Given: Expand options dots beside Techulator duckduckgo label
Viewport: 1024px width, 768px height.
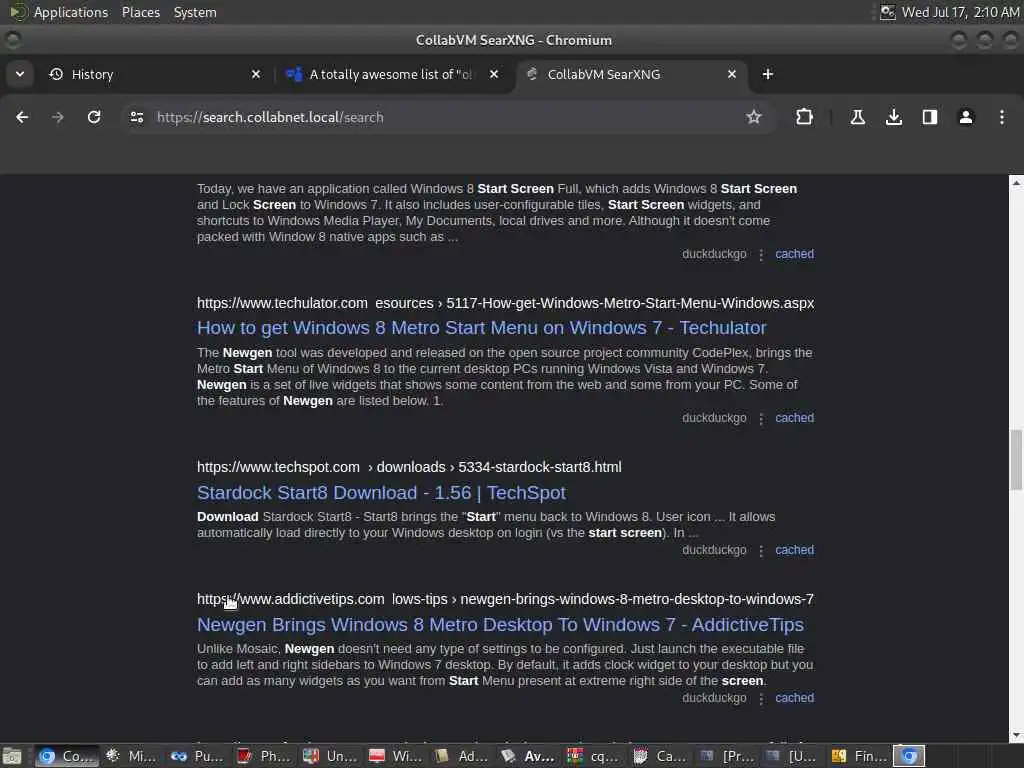Looking at the screenshot, I should click(x=761, y=419).
